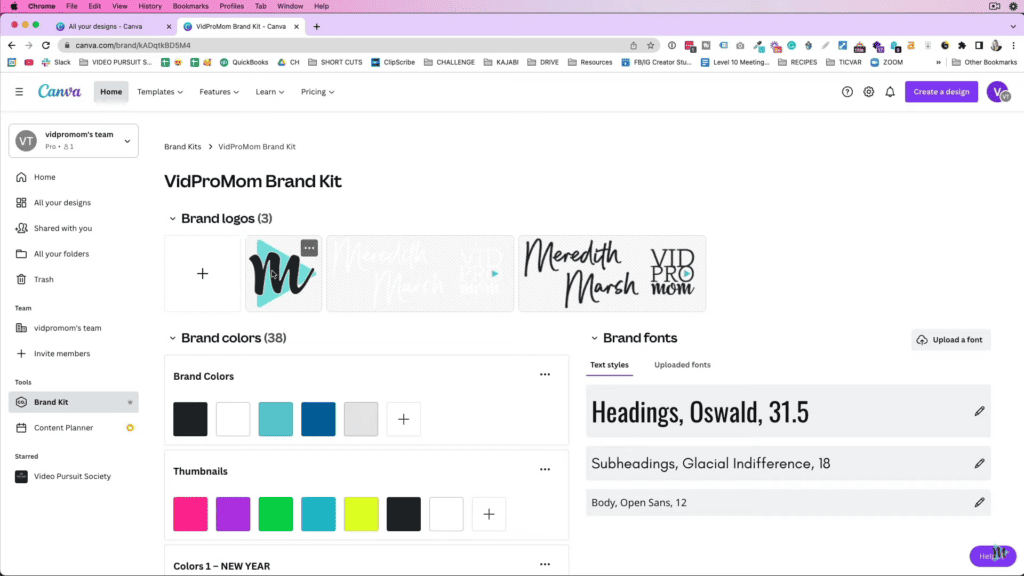Viewport: 1024px width, 576px height.
Task: Click the Home icon in sidebar
Action: point(22,177)
